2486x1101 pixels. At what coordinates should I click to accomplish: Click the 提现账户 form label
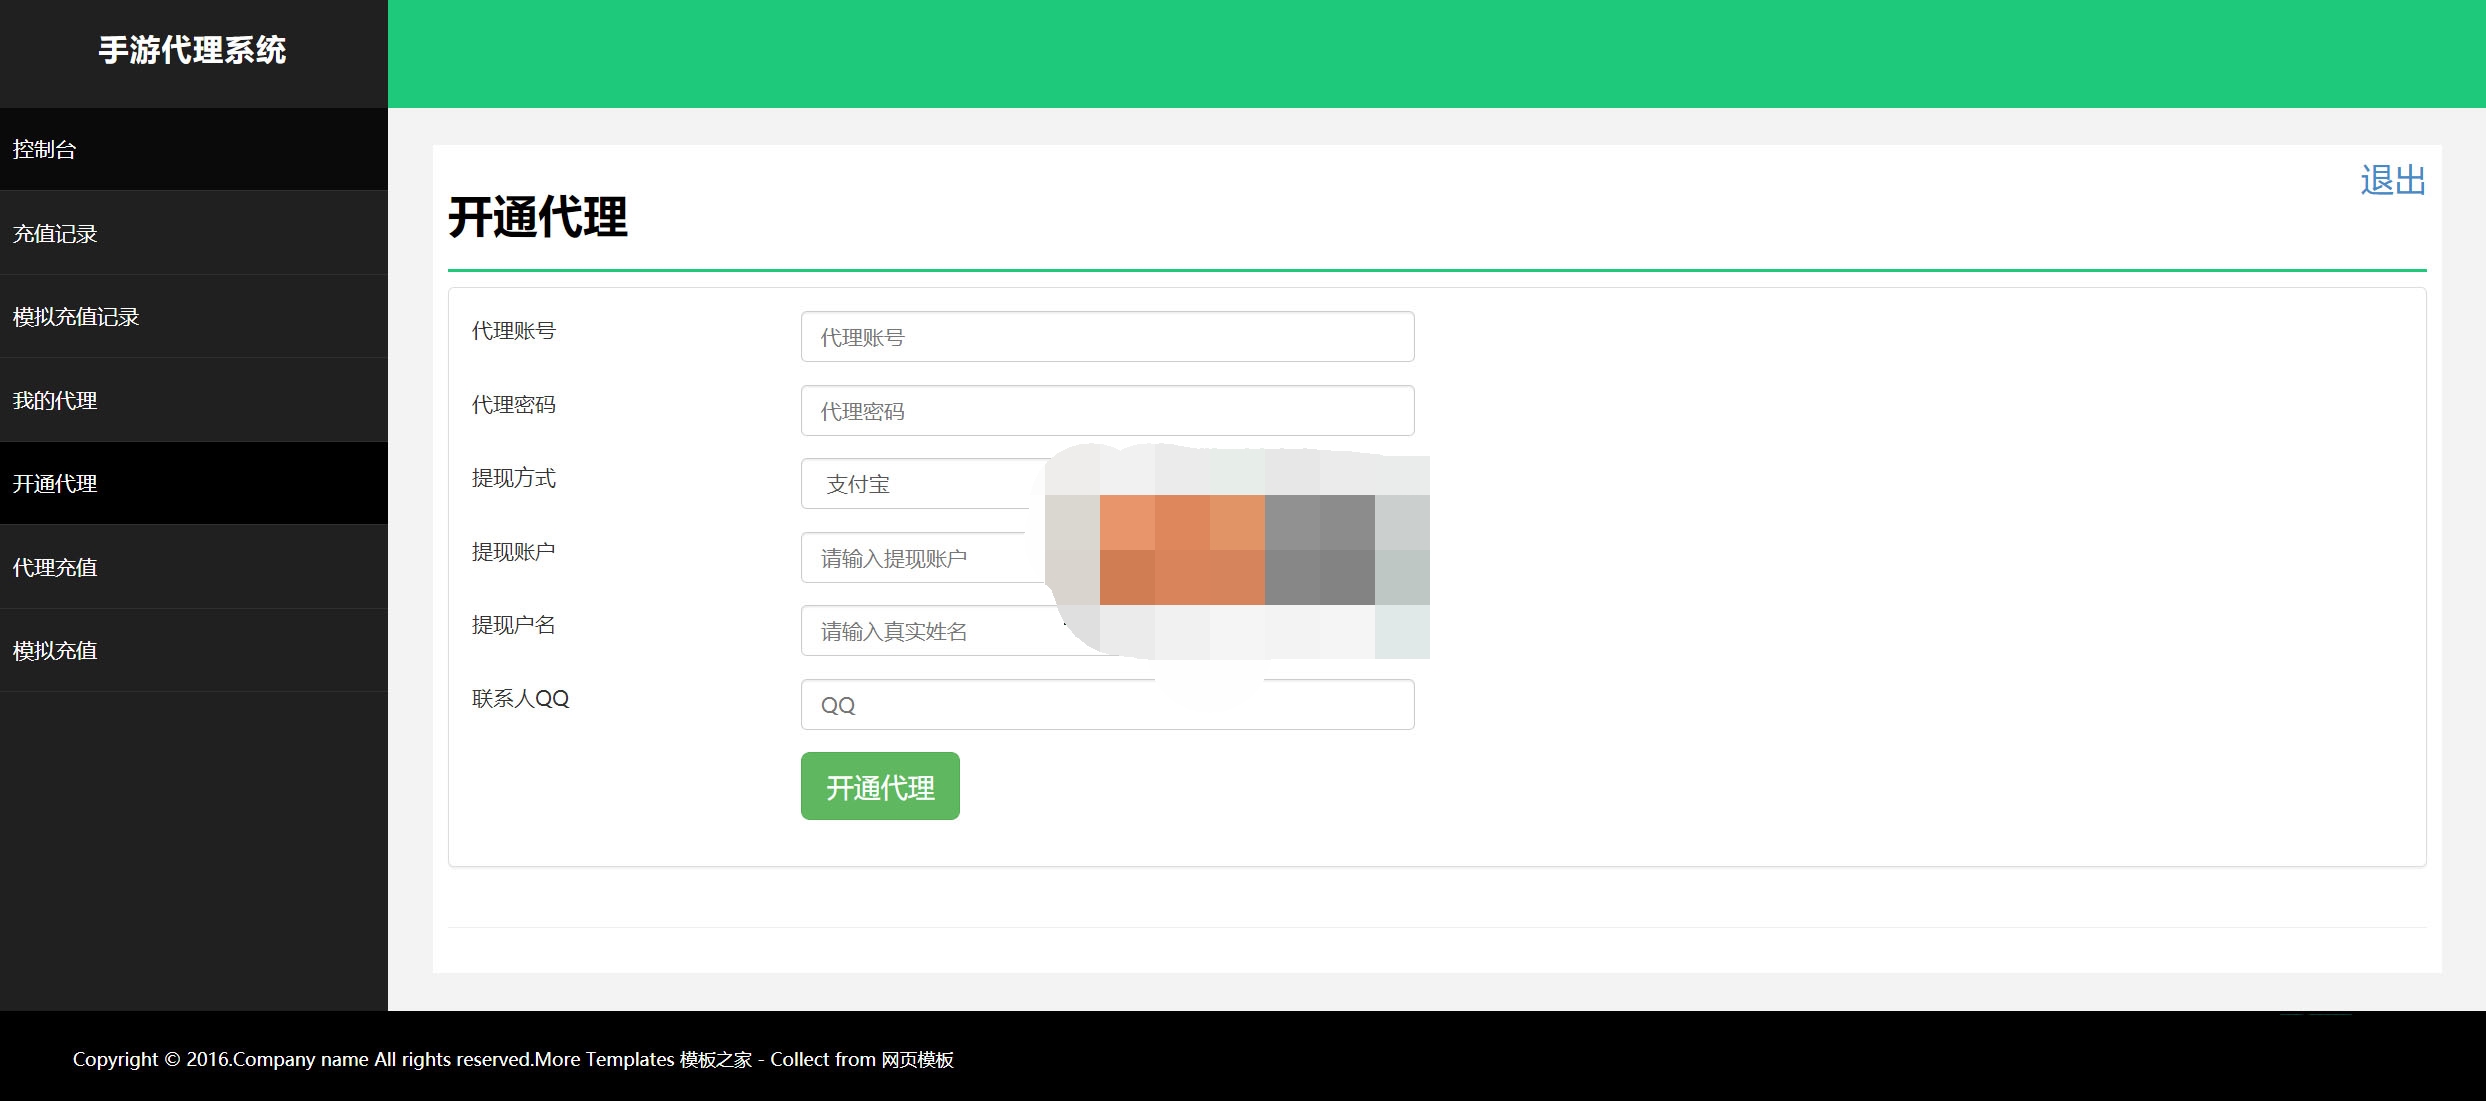pos(514,552)
